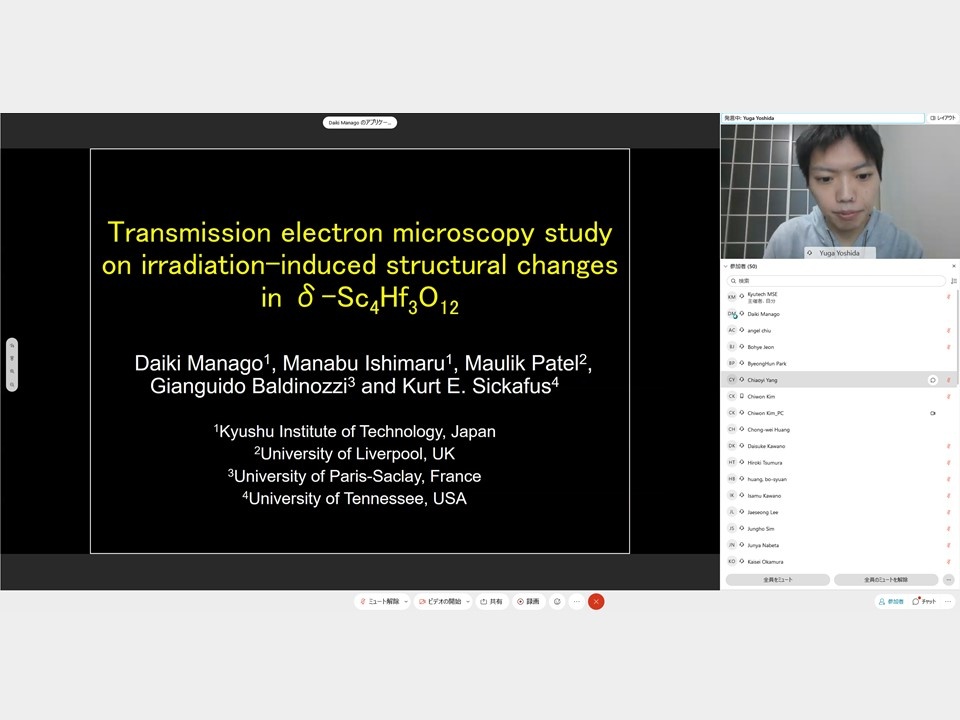Unmute everyone with 全員のミュートを解除 button
This screenshot has height=720, width=960.
click(886, 579)
